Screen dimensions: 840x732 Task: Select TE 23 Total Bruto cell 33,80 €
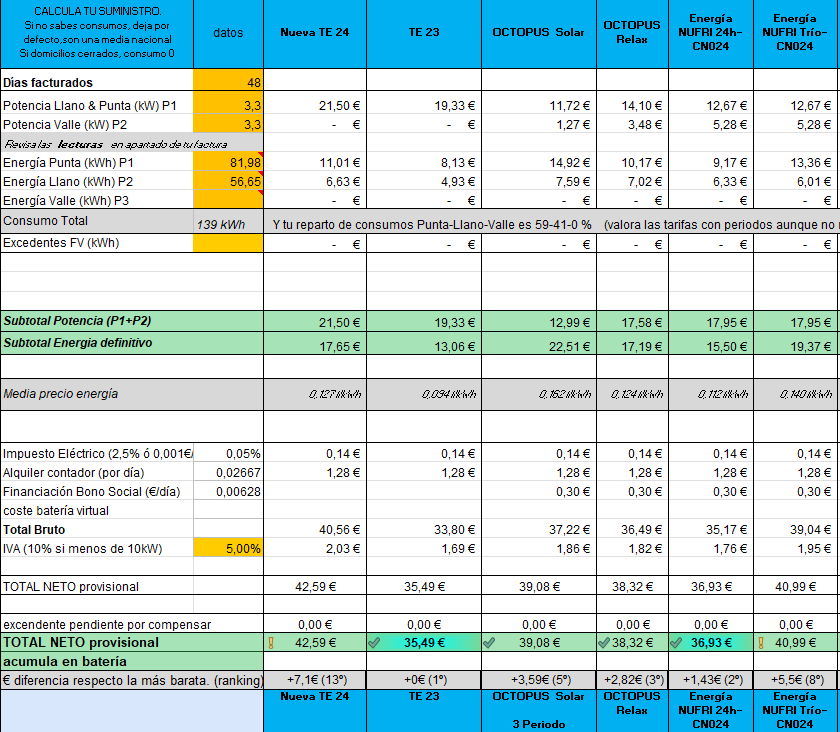coord(424,529)
